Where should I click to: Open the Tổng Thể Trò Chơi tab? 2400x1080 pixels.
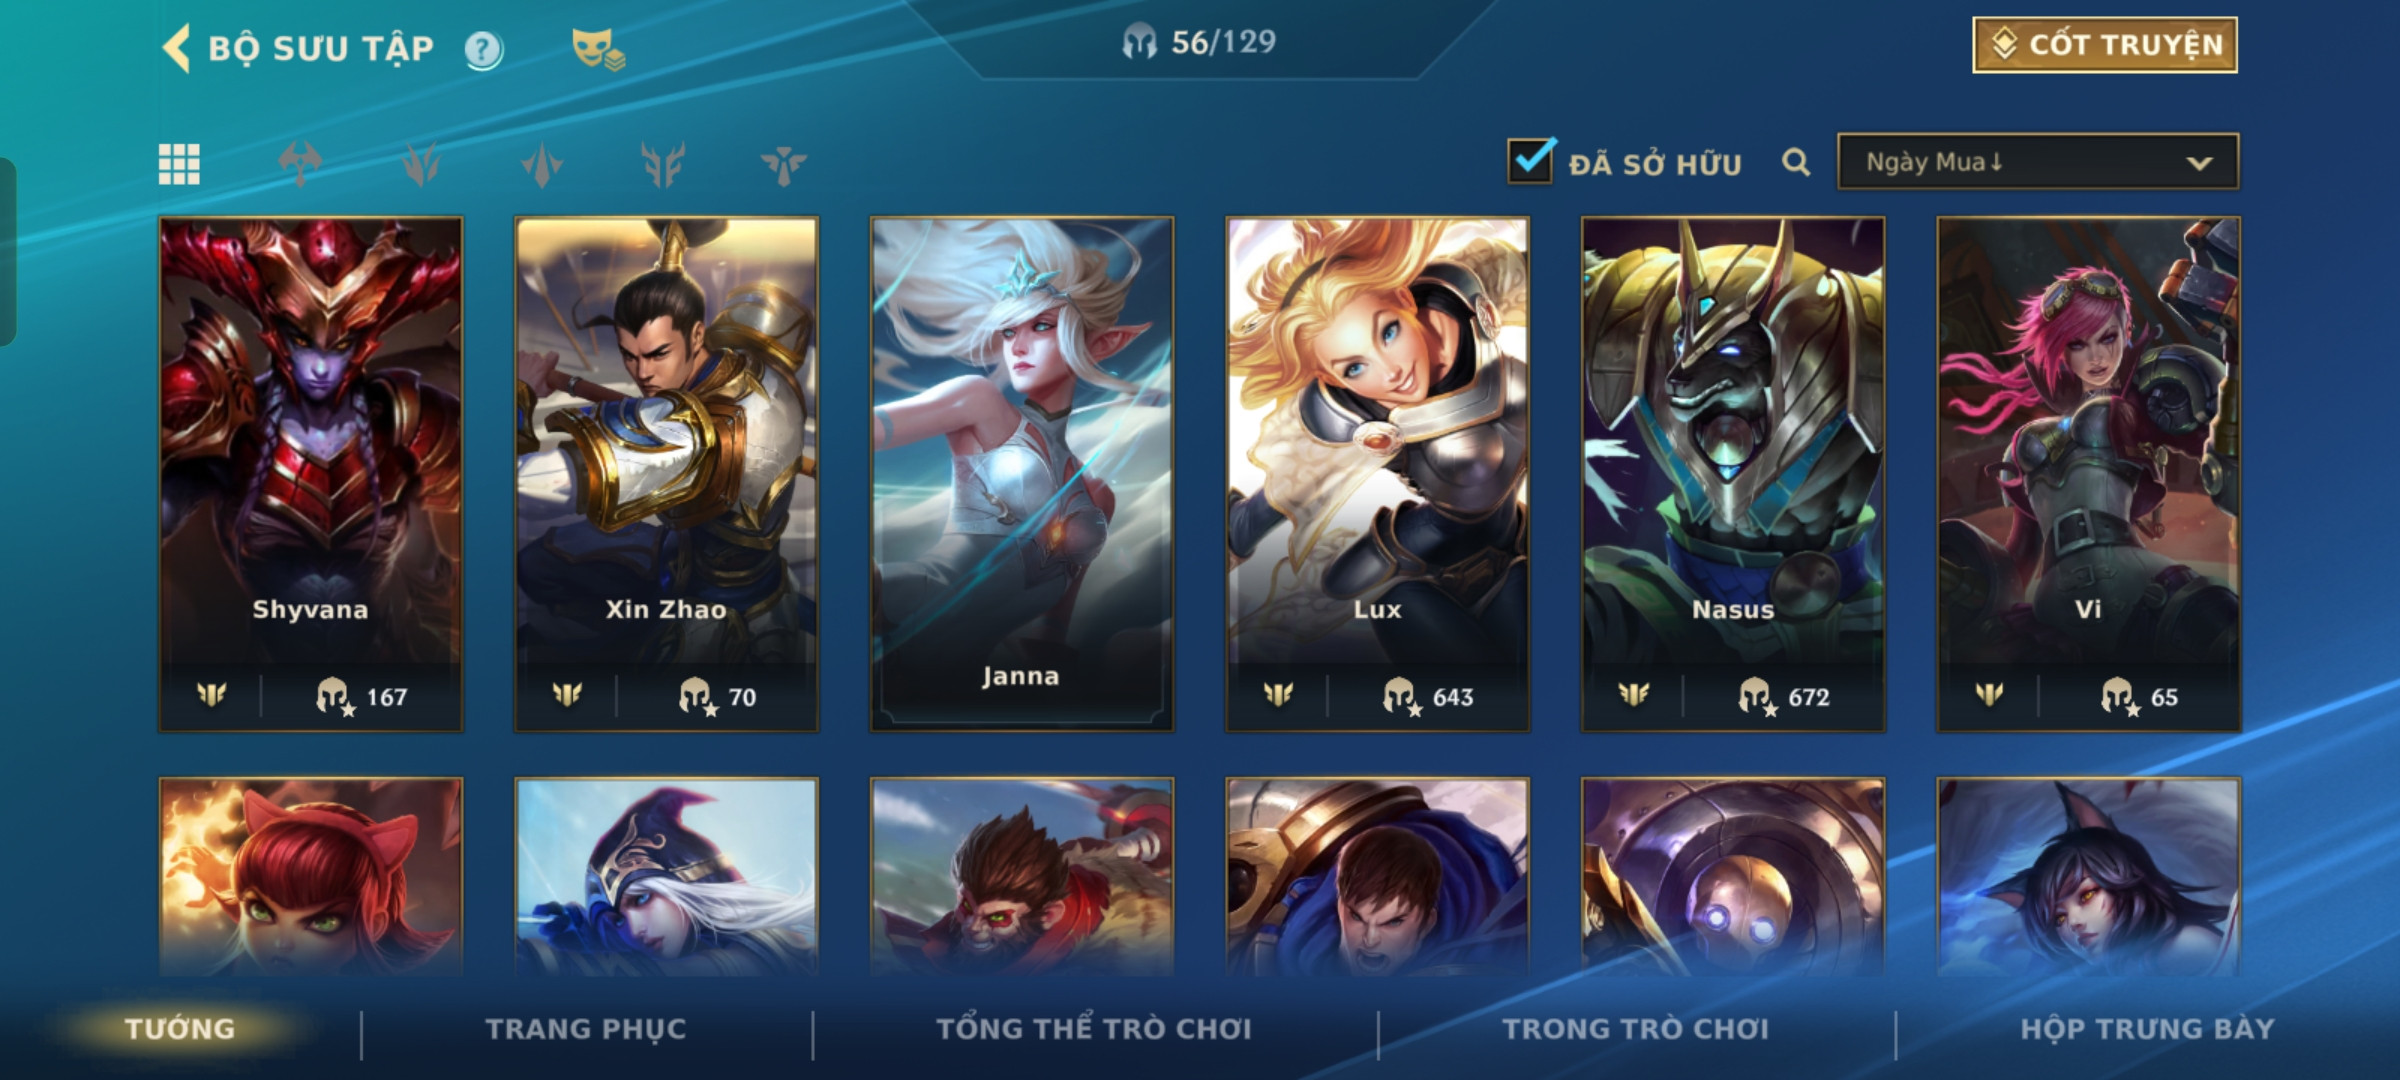coord(1094,1029)
